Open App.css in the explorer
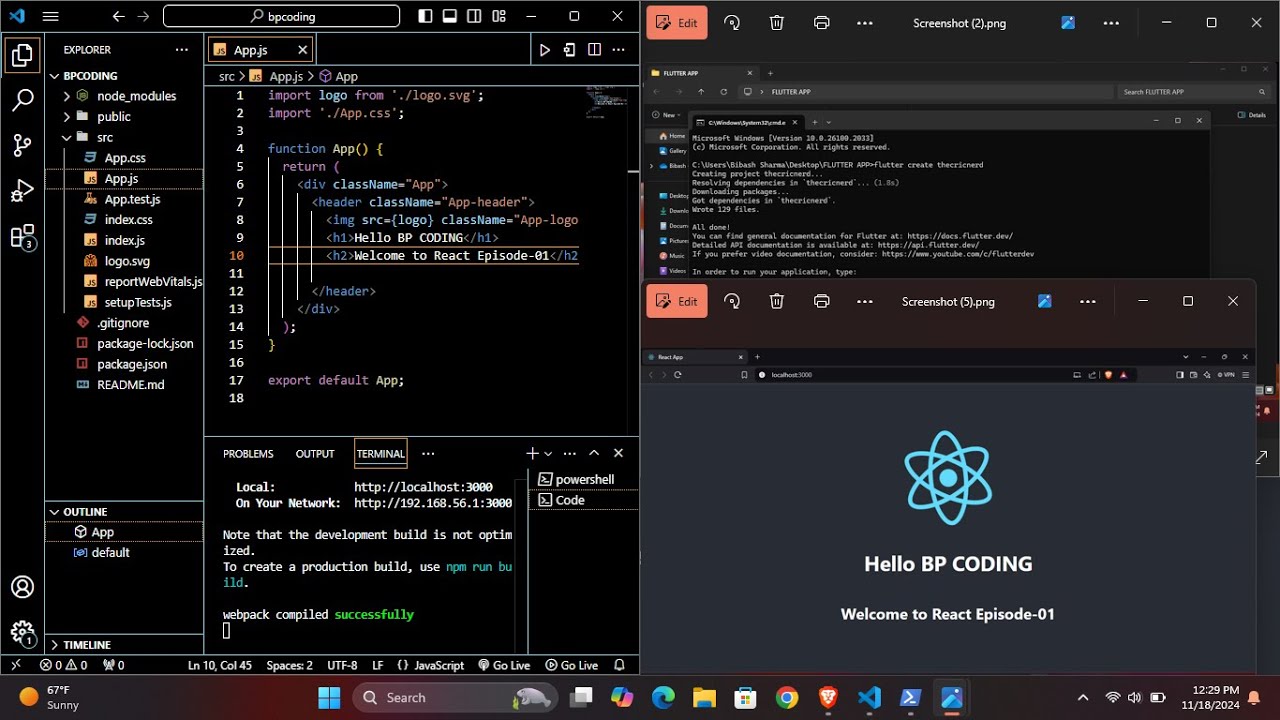Image resolution: width=1280 pixels, height=720 pixels. click(124, 158)
